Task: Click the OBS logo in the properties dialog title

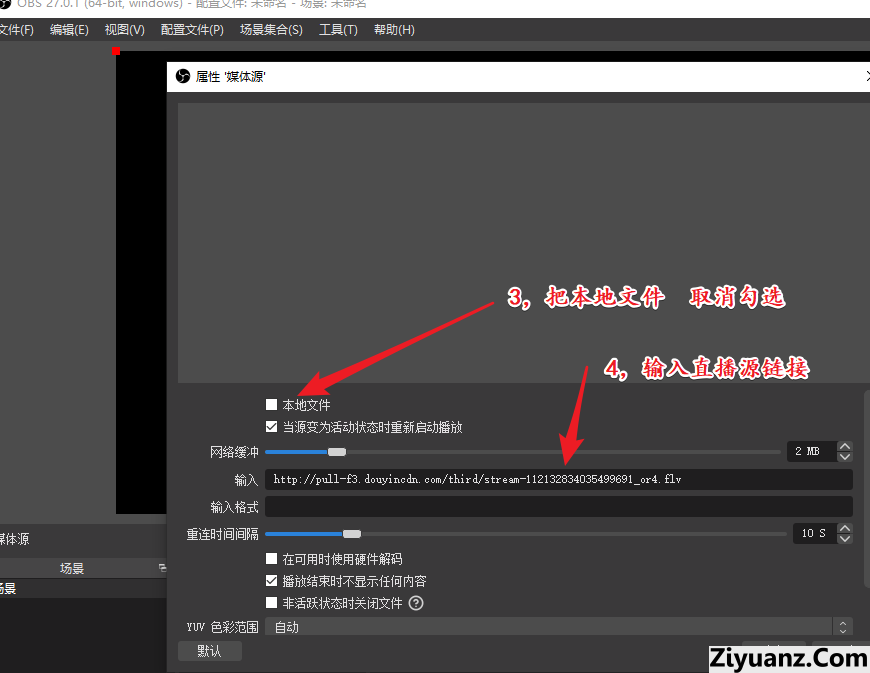Action: (x=183, y=76)
